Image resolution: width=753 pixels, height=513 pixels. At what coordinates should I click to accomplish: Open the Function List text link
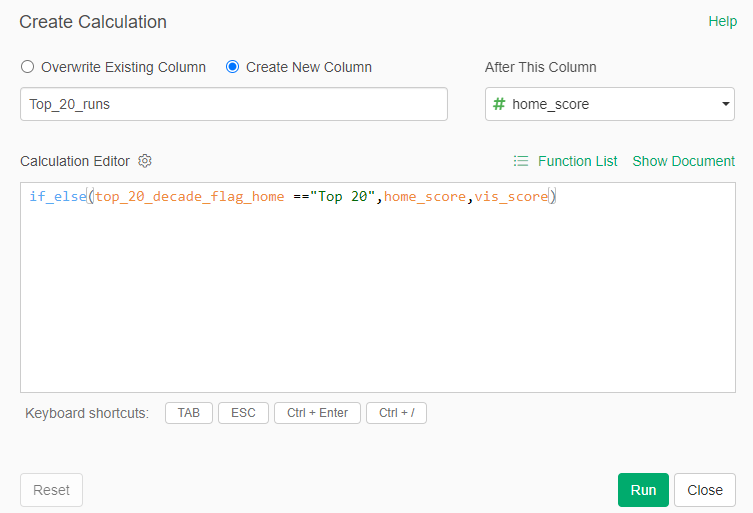[x=577, y=161]
